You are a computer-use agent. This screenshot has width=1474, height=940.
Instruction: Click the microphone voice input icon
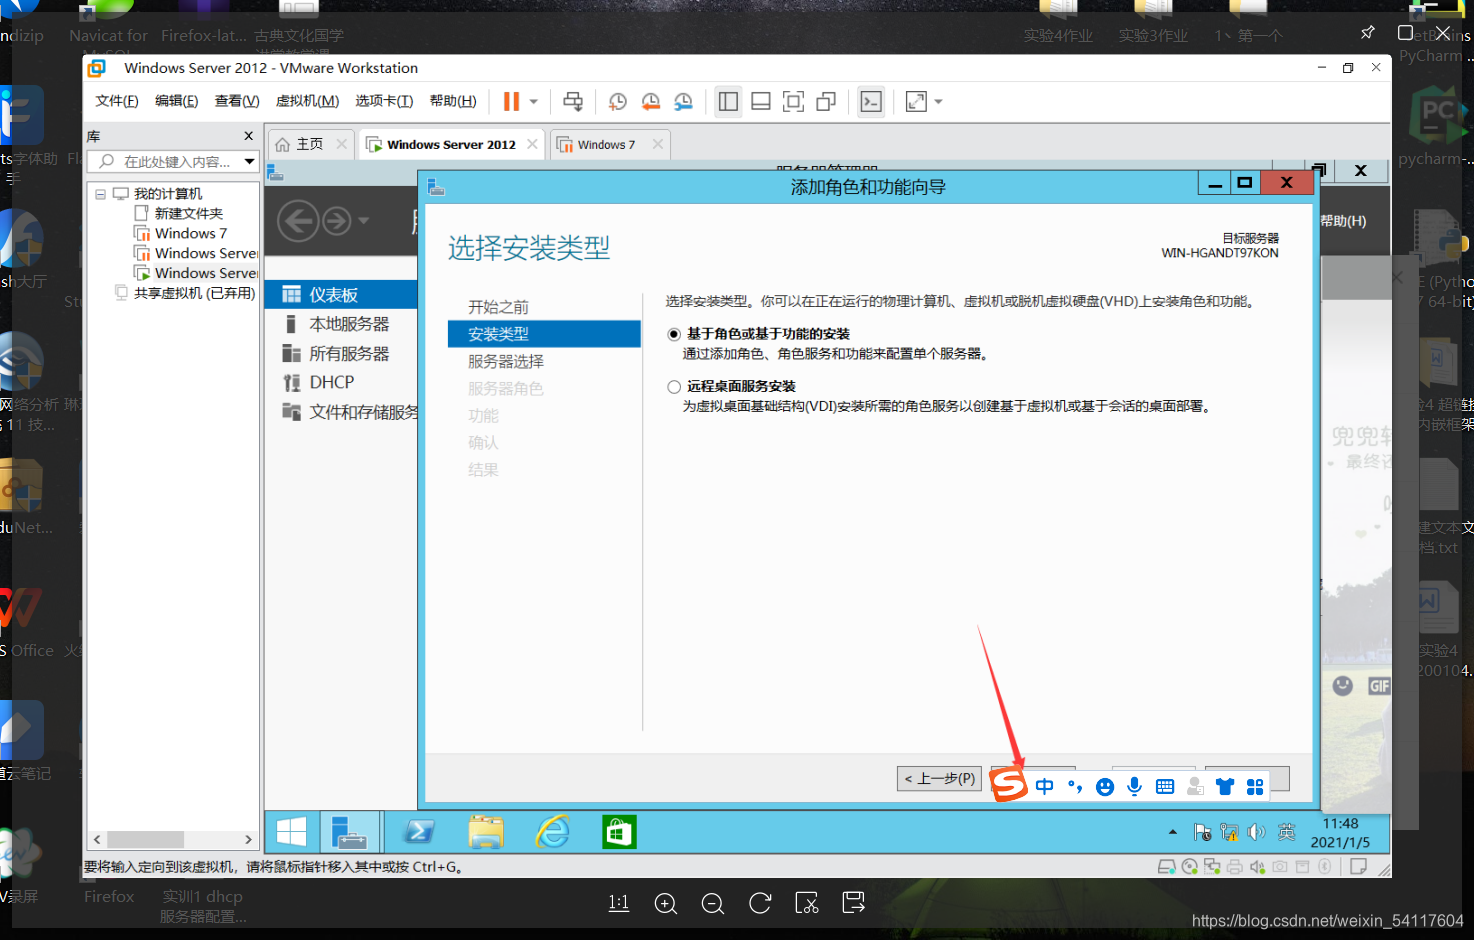(1135, 787)
